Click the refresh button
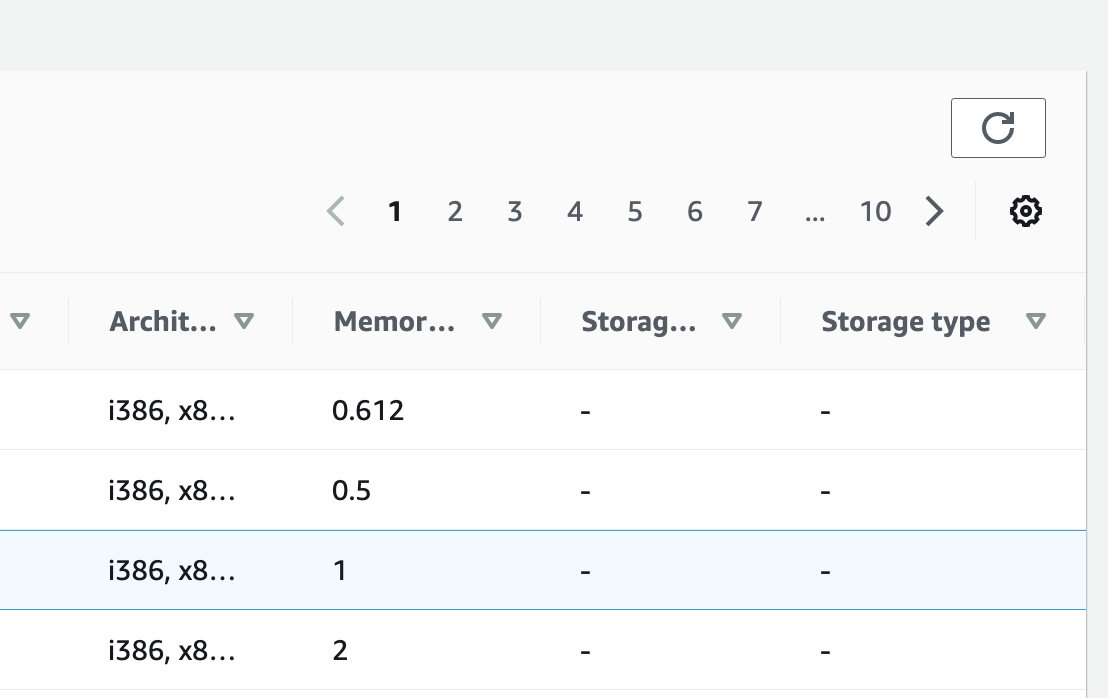Screen dimensions: 1108x698 click(998, 128)
